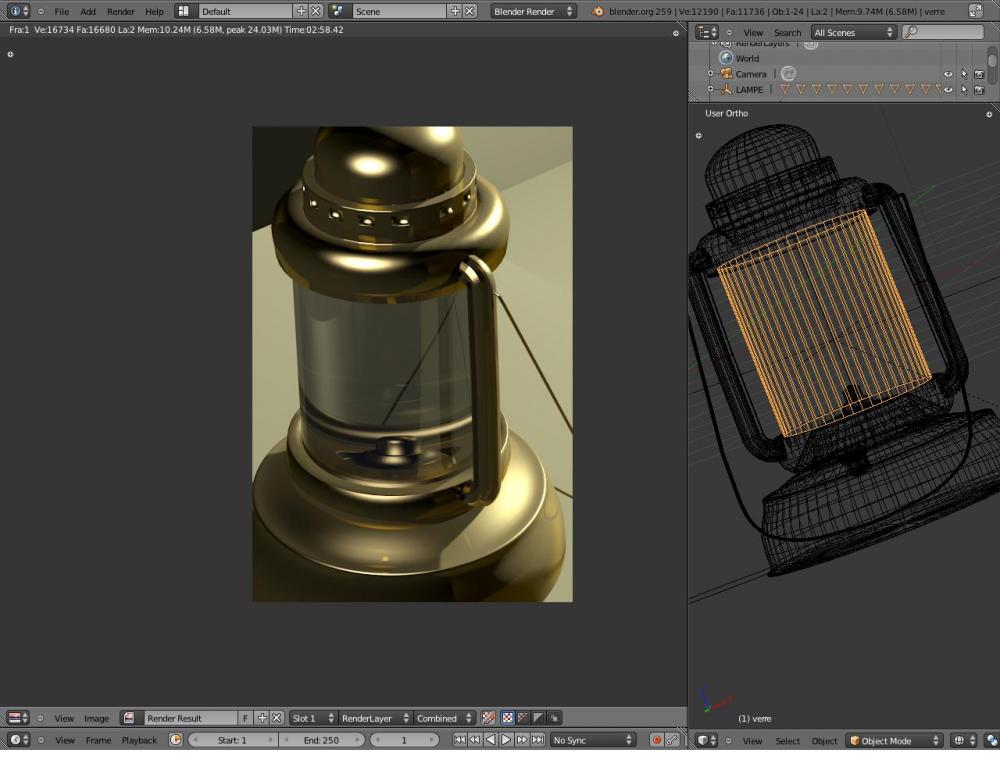1000x781 pixels.
Task: Jump to the timeline's first frame
Action: click(459, 740)
